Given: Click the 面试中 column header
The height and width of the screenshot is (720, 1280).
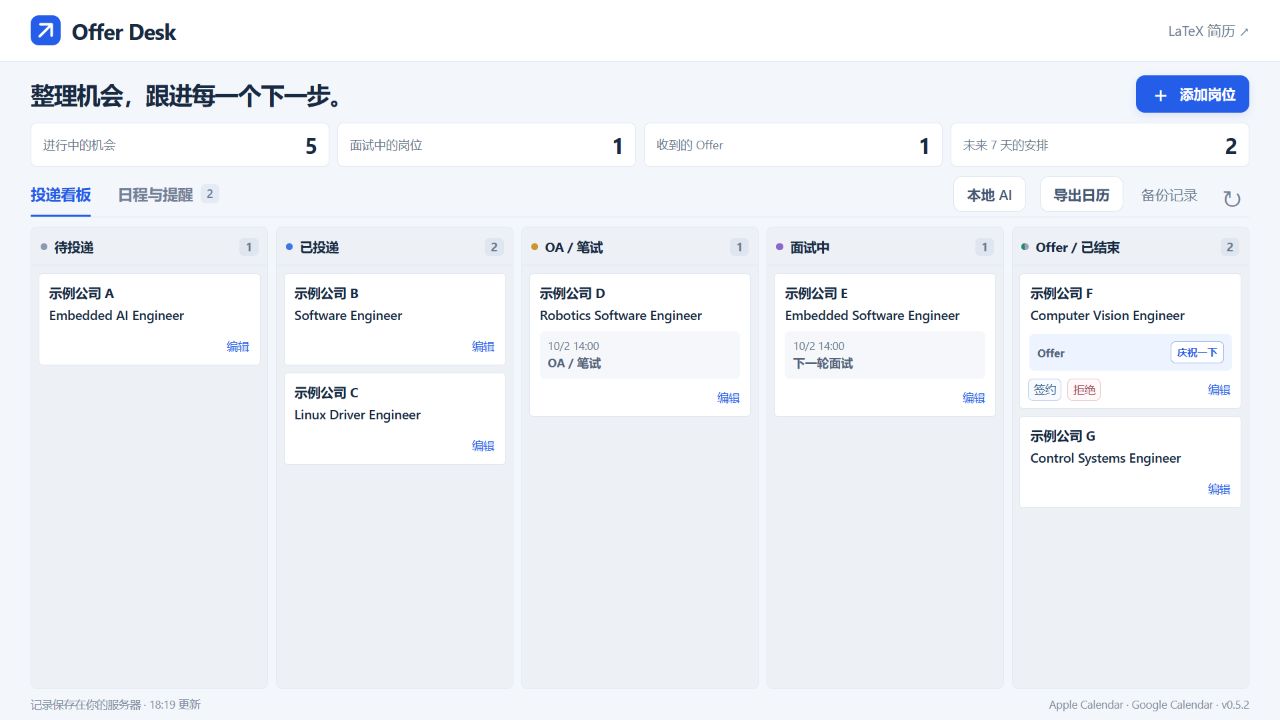Looking at the screenshot, I should click(885, 247).
